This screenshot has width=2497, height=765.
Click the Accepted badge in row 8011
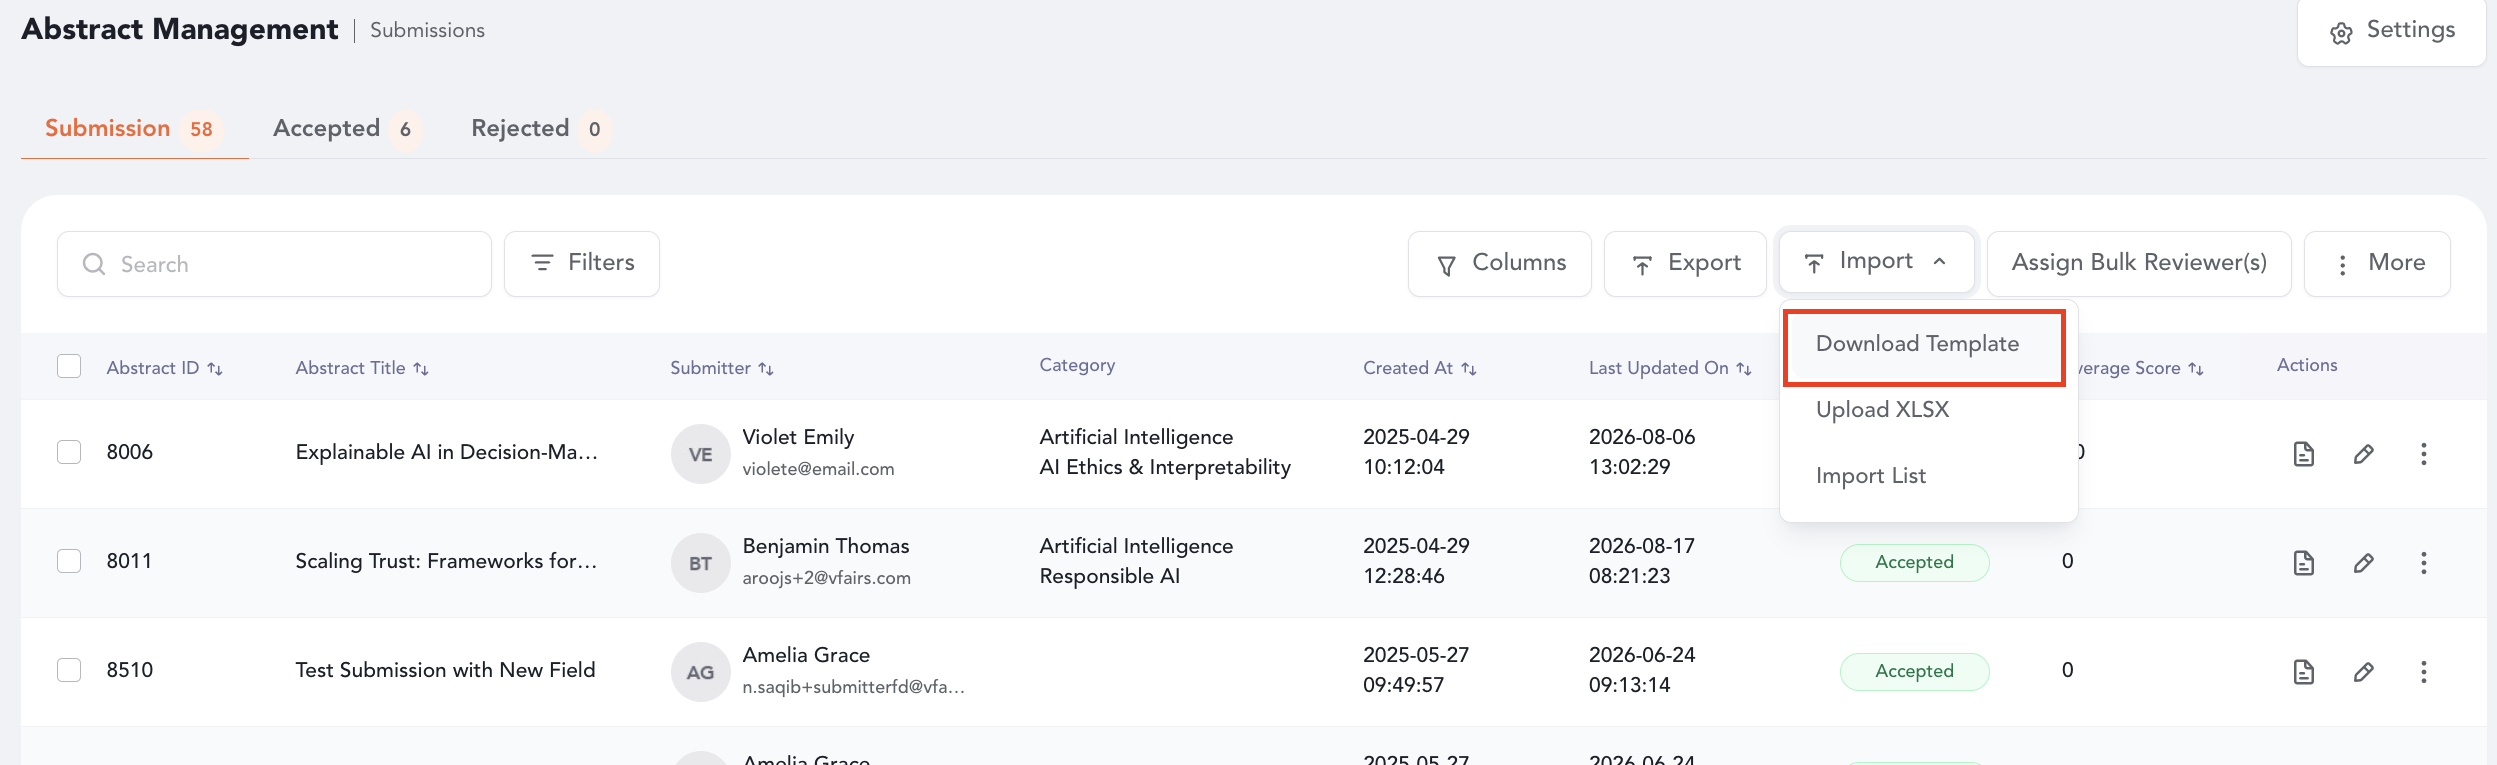[1914, 562]
